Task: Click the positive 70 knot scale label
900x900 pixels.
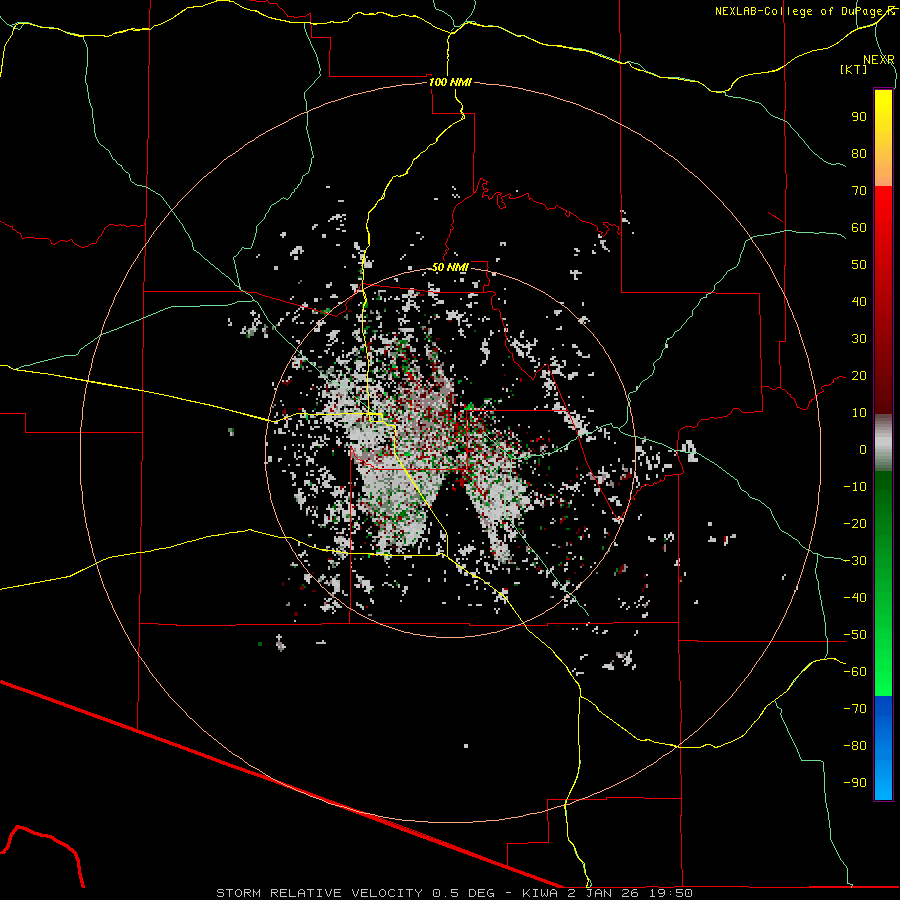Action: (x=859, y=191)
